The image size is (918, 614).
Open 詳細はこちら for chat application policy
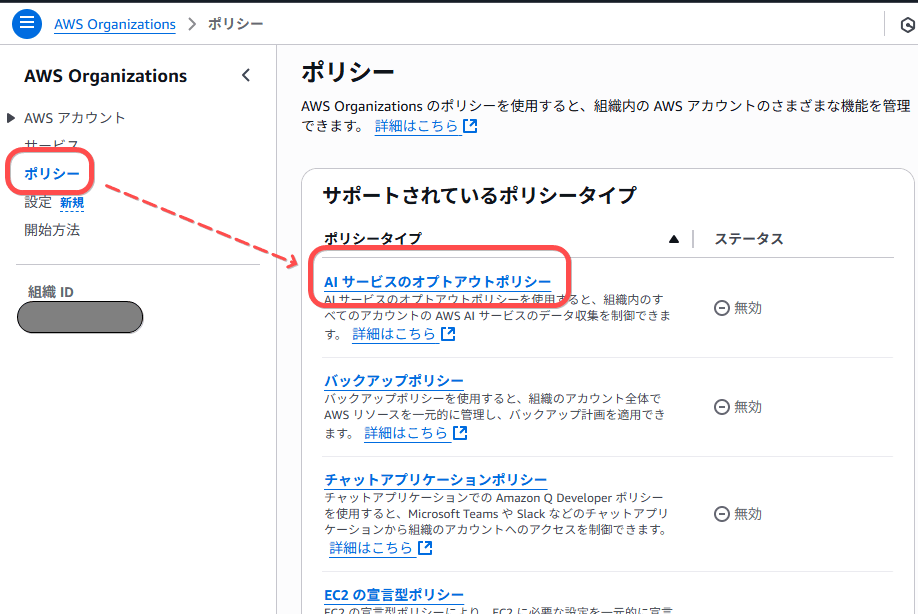(x=371, y=548)
